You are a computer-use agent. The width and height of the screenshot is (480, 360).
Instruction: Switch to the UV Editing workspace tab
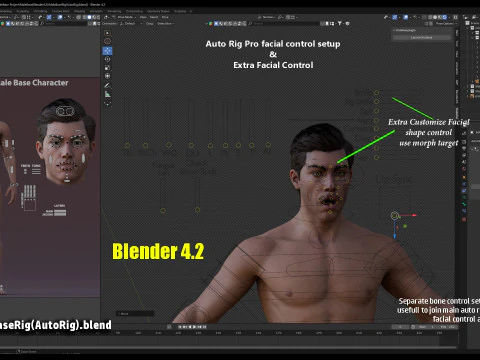40,11
